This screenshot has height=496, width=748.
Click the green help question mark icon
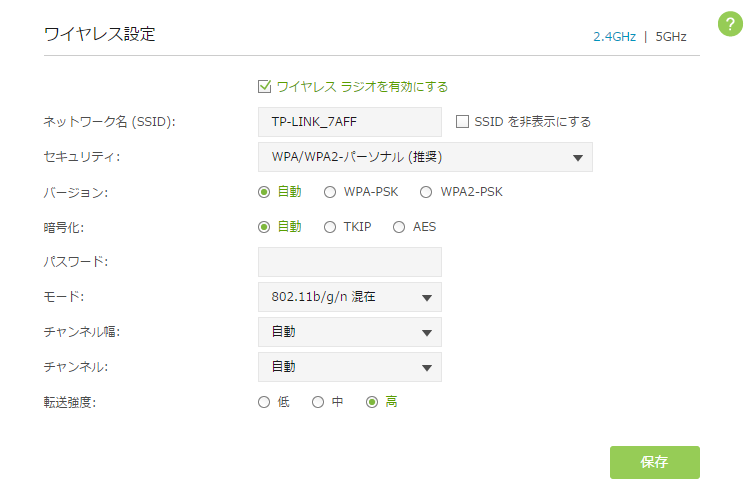(731, 25)
